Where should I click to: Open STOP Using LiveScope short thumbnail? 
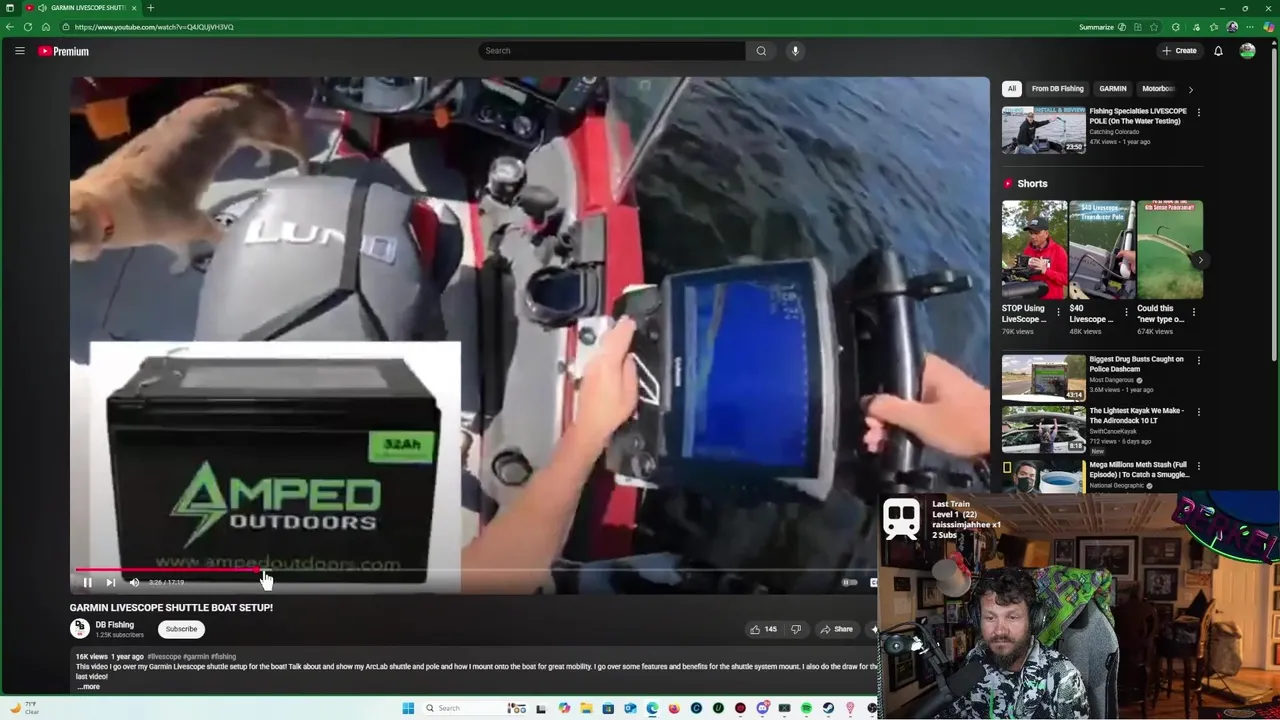click(1035, 250)
